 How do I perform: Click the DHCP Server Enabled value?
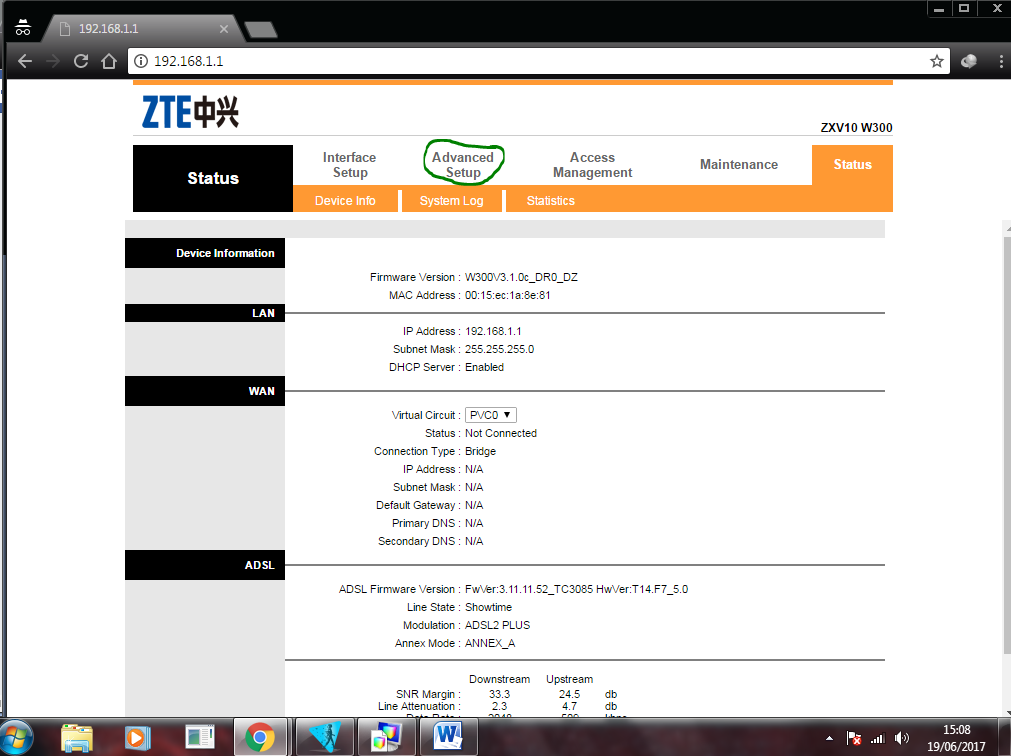484,367
